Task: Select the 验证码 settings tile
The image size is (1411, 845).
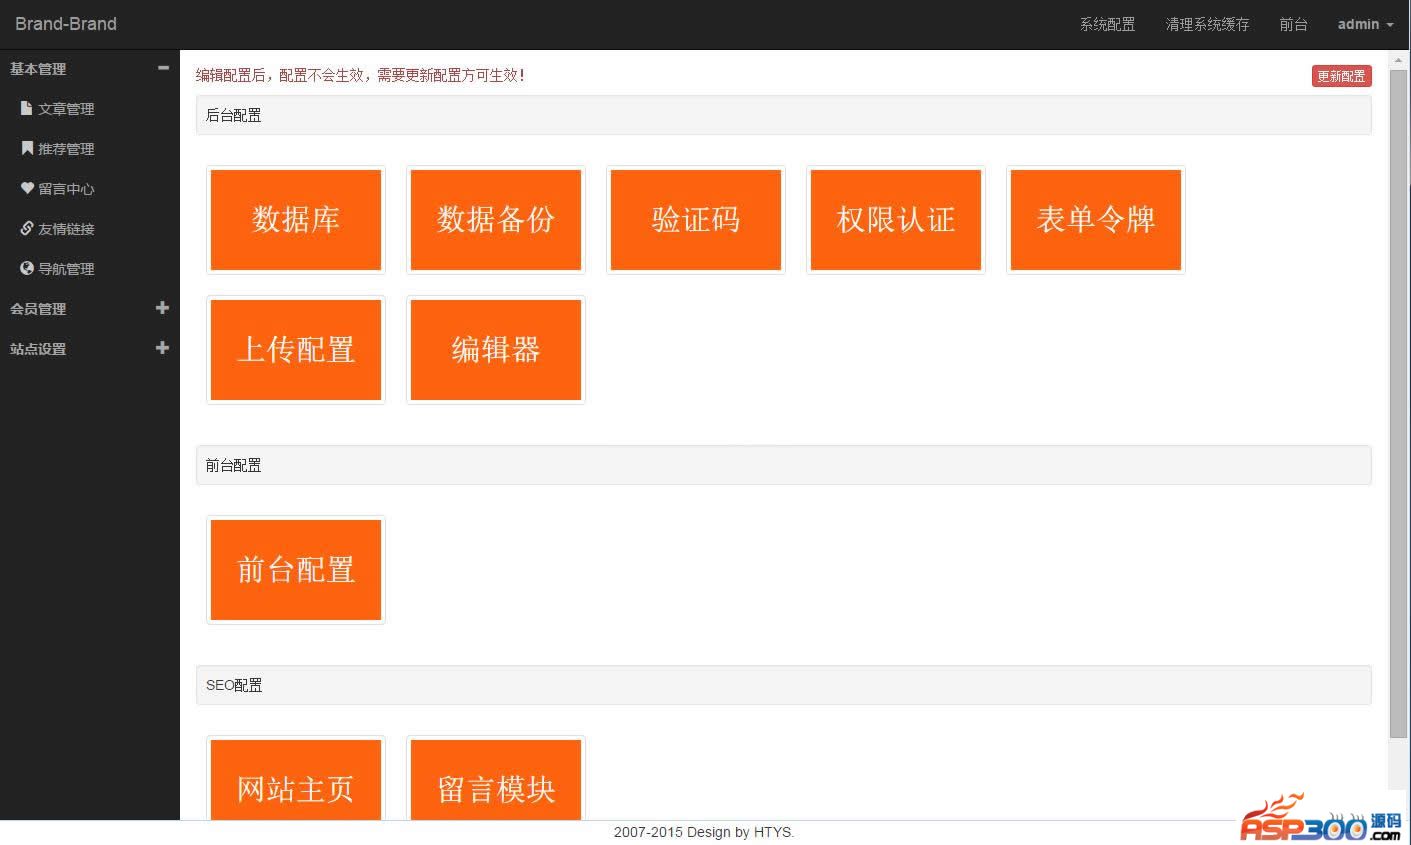Action: coord(696,220)
